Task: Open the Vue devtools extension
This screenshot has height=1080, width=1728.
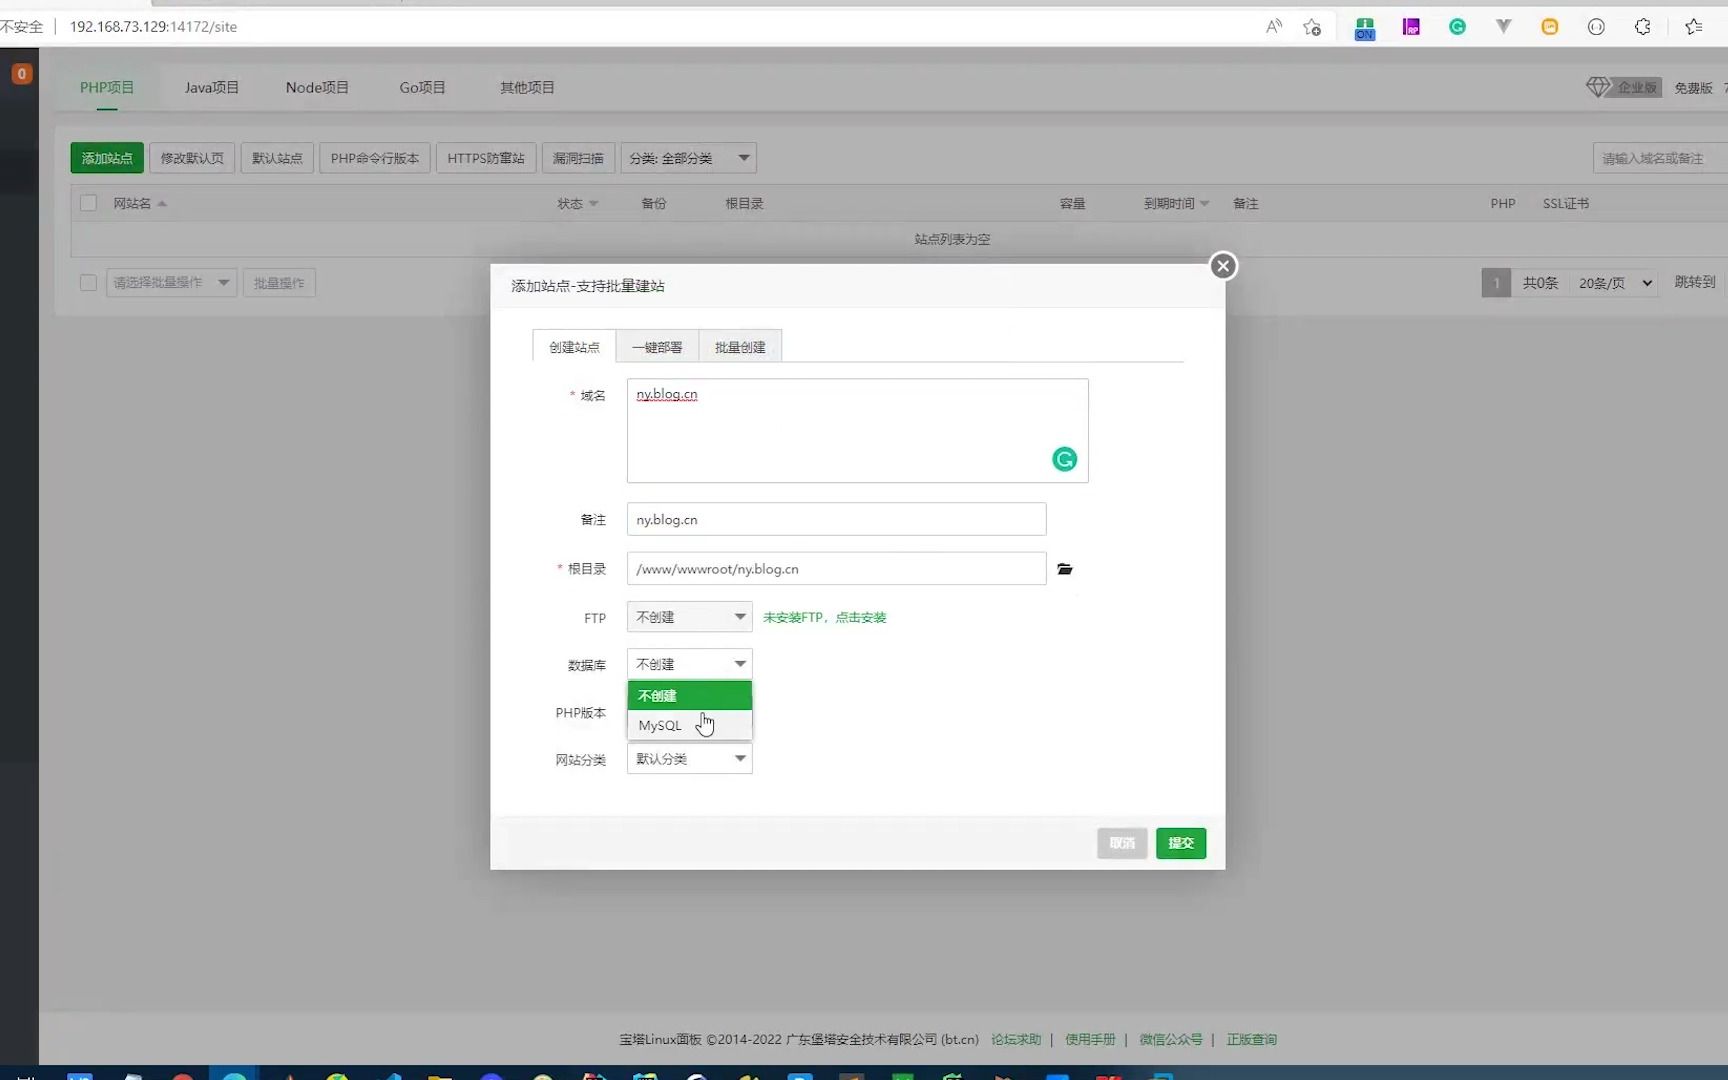Action: pyautogui.click(x=1504, y=27)
